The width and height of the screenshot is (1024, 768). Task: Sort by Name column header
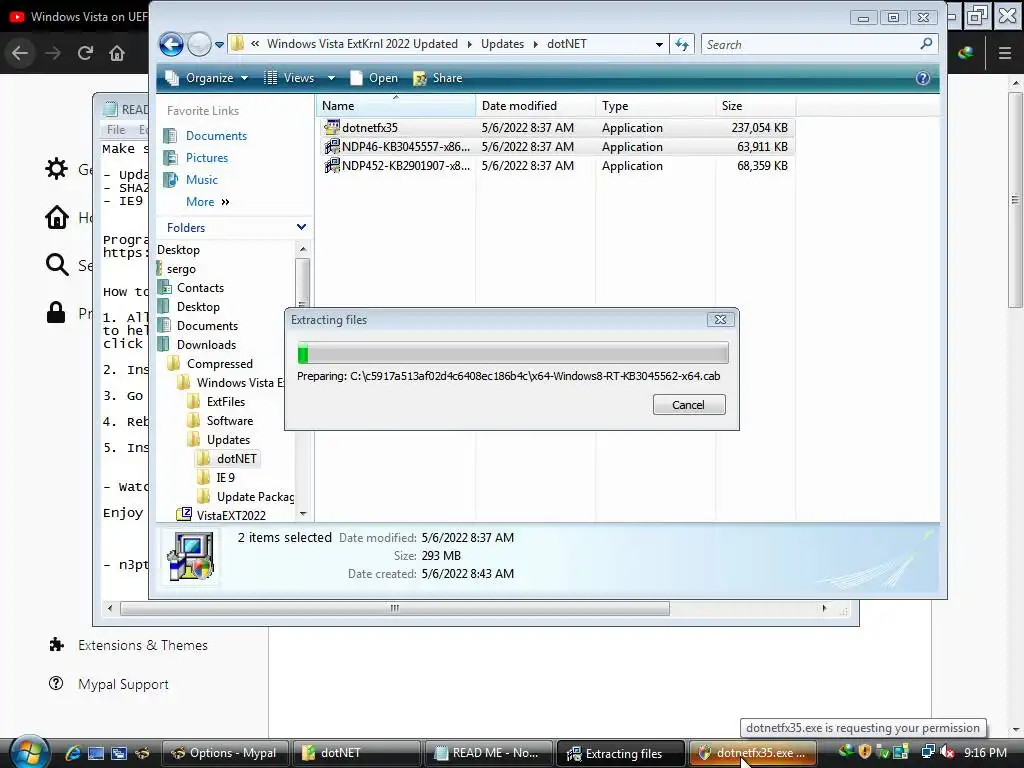click(396, 106)
